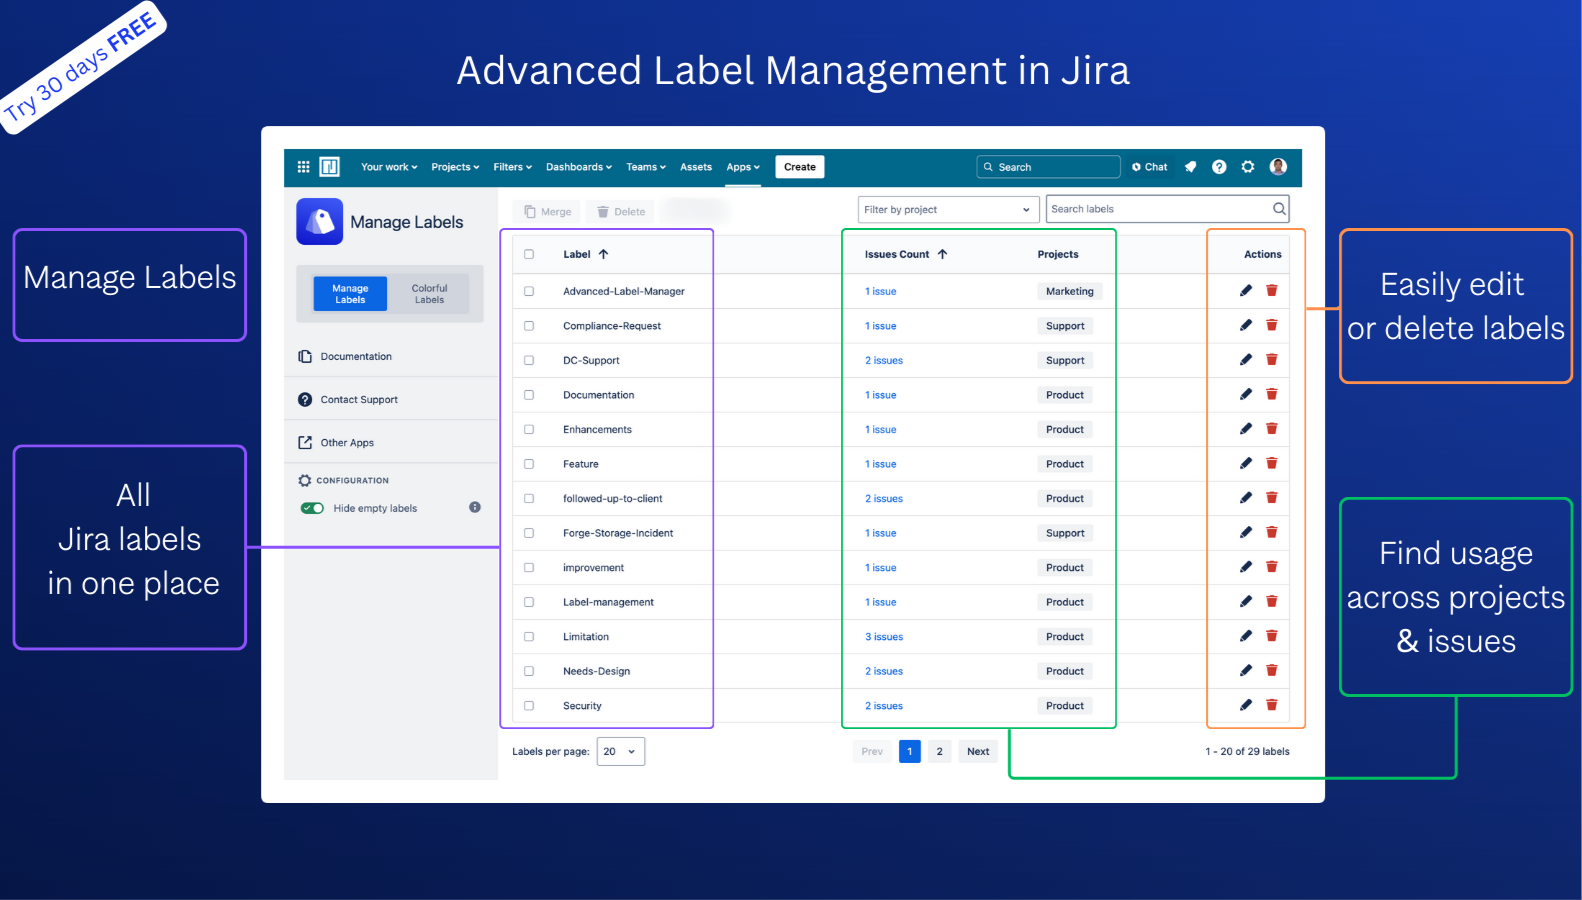This screenshot has height=900, width=1582.
Task: Toggle the Hide empty labels switch
Action: click(312, 508)
